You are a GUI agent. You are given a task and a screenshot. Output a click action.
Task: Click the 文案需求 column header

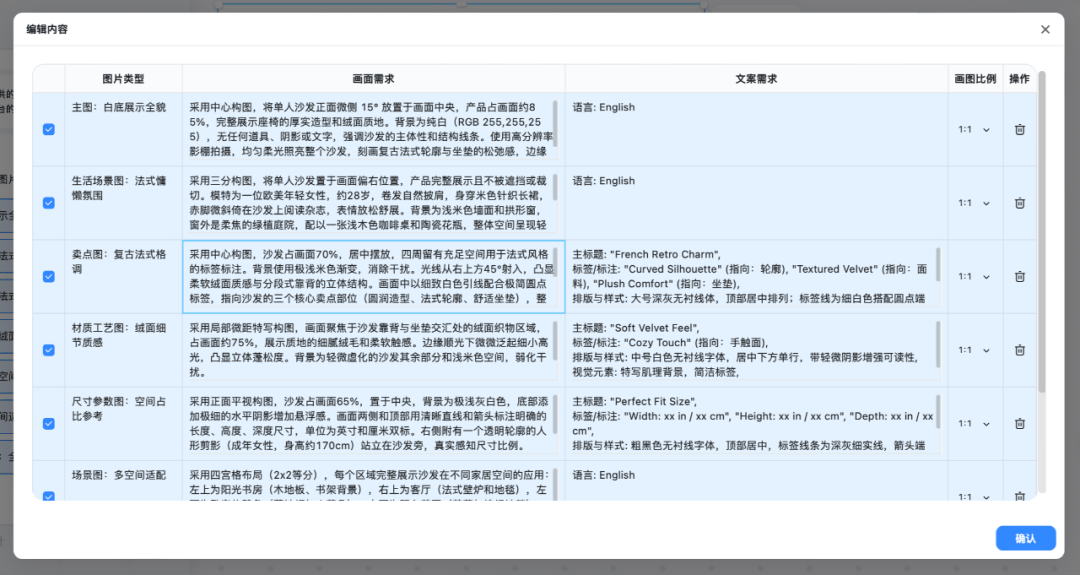[756, 79]
